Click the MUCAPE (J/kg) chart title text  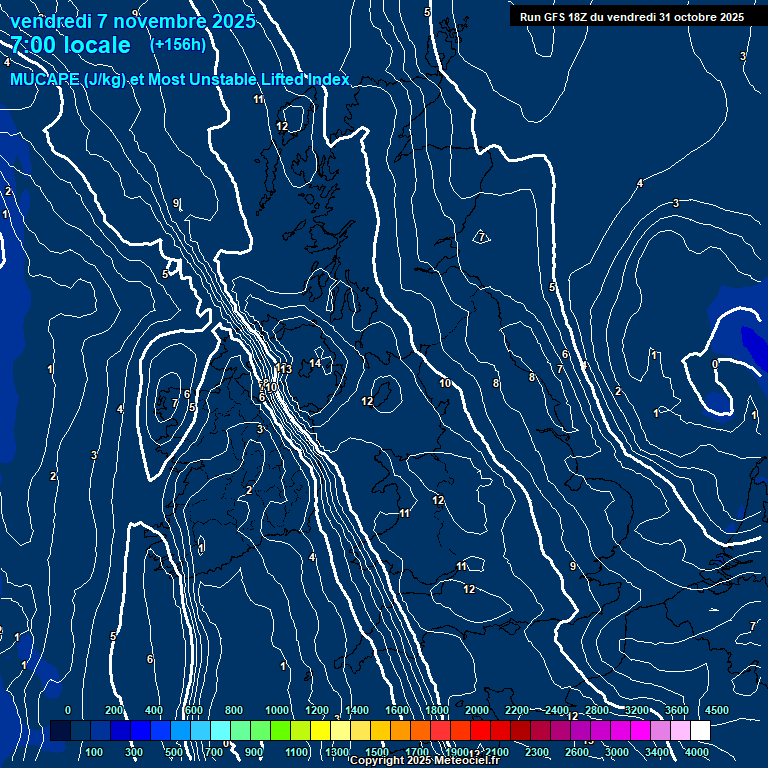tap(180, 79)
